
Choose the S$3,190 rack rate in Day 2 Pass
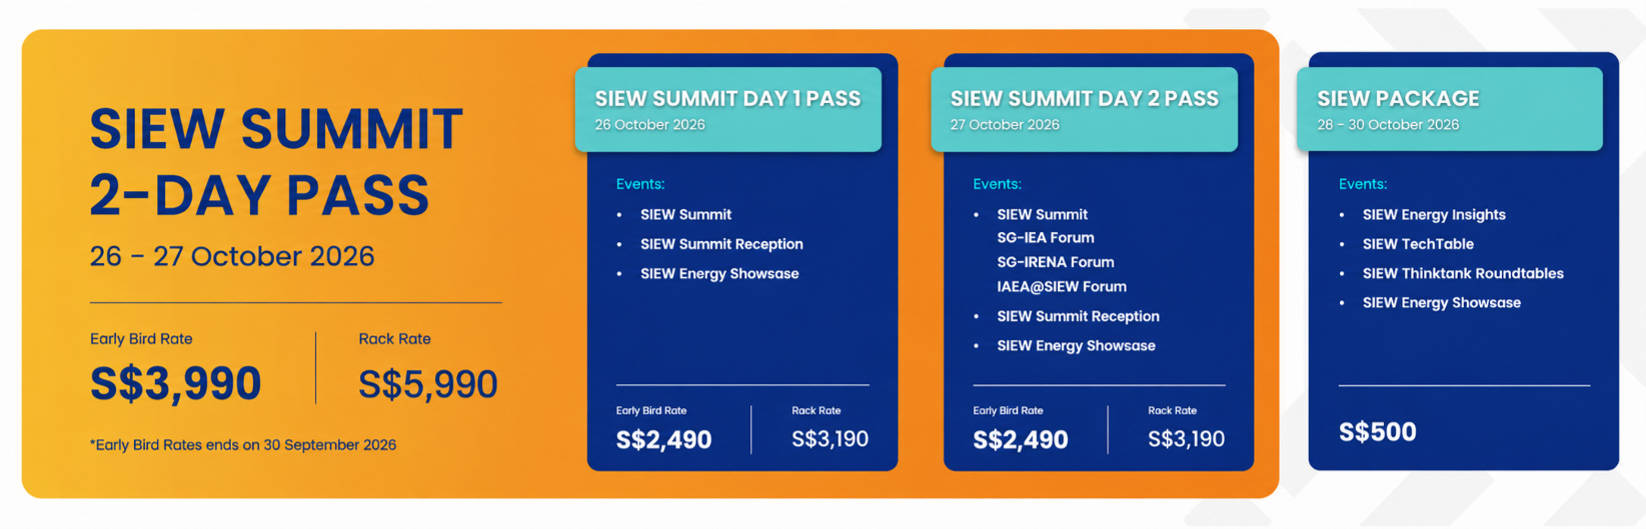[1186, 439]
